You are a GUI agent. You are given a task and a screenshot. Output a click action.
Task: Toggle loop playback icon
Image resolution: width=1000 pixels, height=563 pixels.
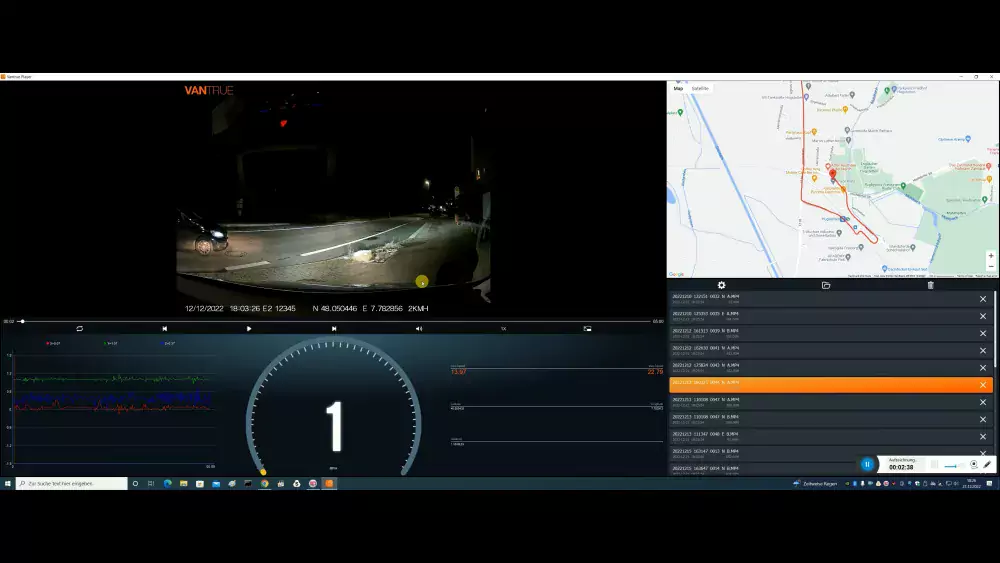pyautogui.click(x=80, y=329)
